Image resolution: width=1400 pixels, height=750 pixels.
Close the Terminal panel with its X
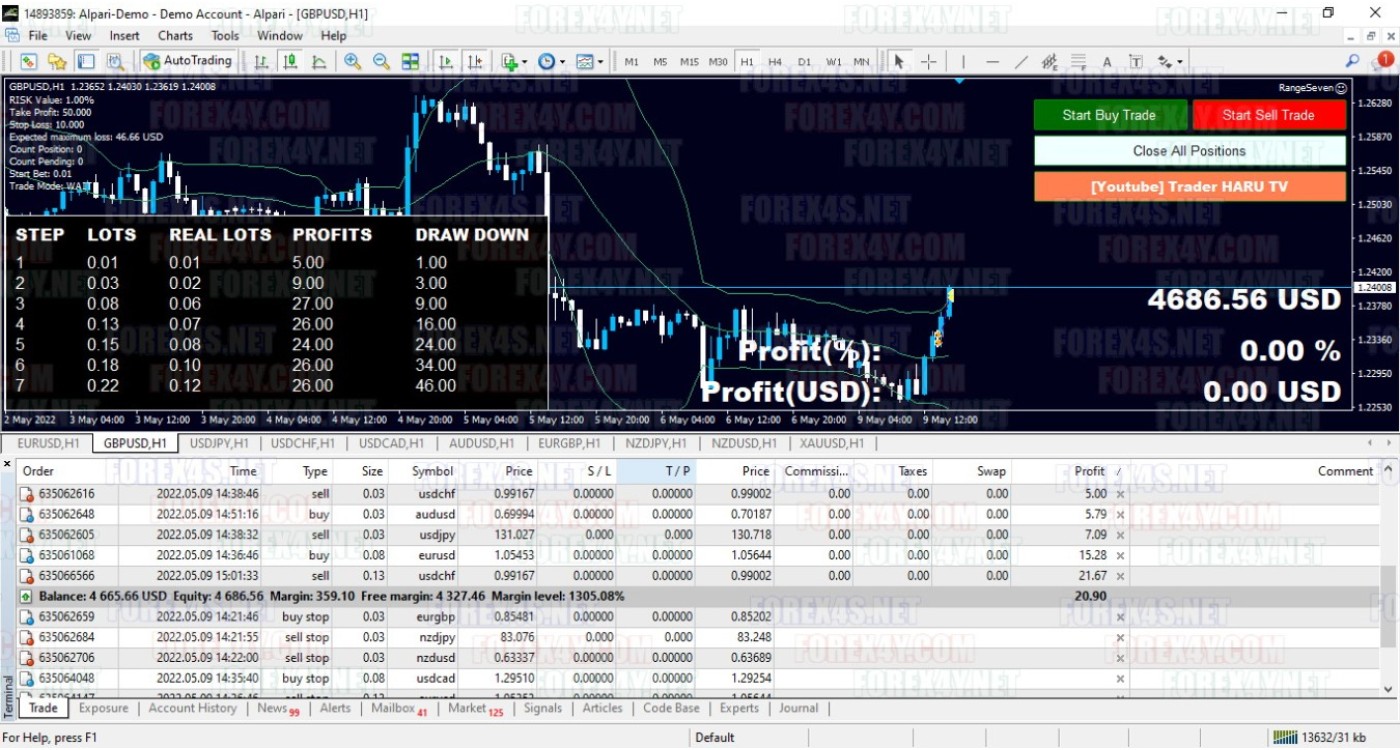[8, 464]
